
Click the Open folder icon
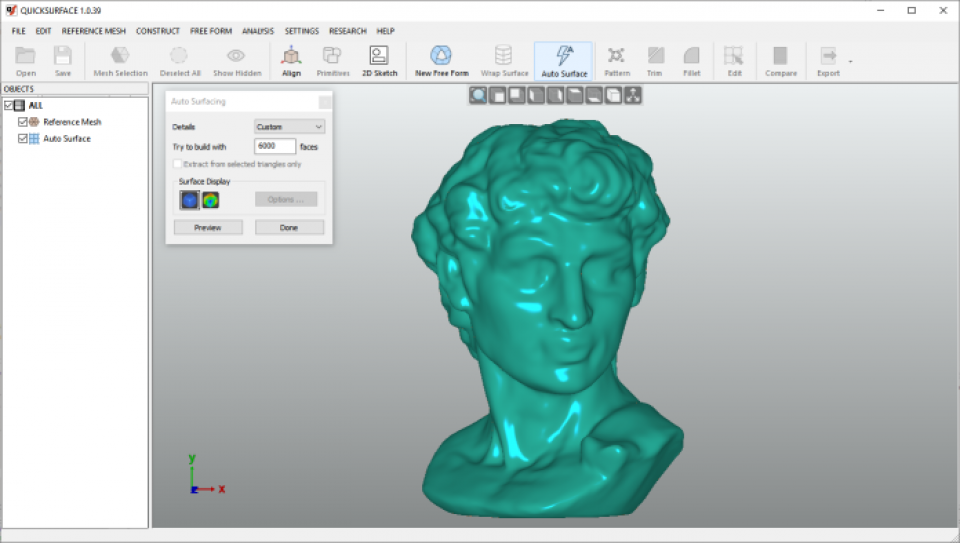[x=25, y=56]
